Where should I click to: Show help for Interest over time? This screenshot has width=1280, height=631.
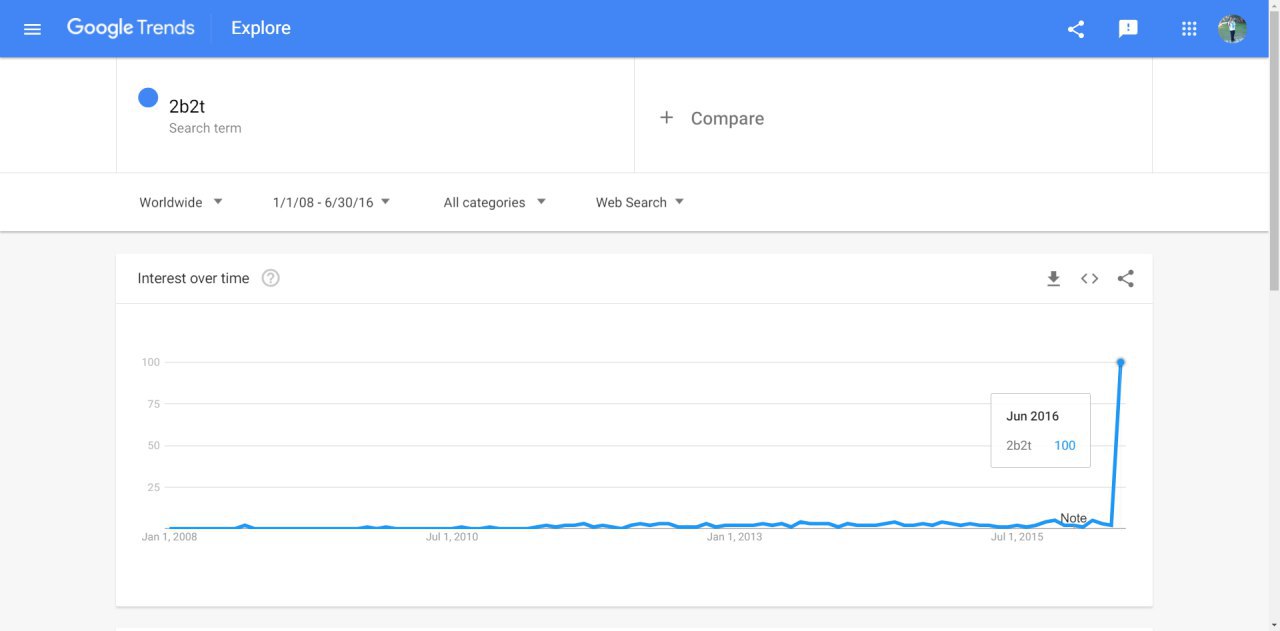270,278
